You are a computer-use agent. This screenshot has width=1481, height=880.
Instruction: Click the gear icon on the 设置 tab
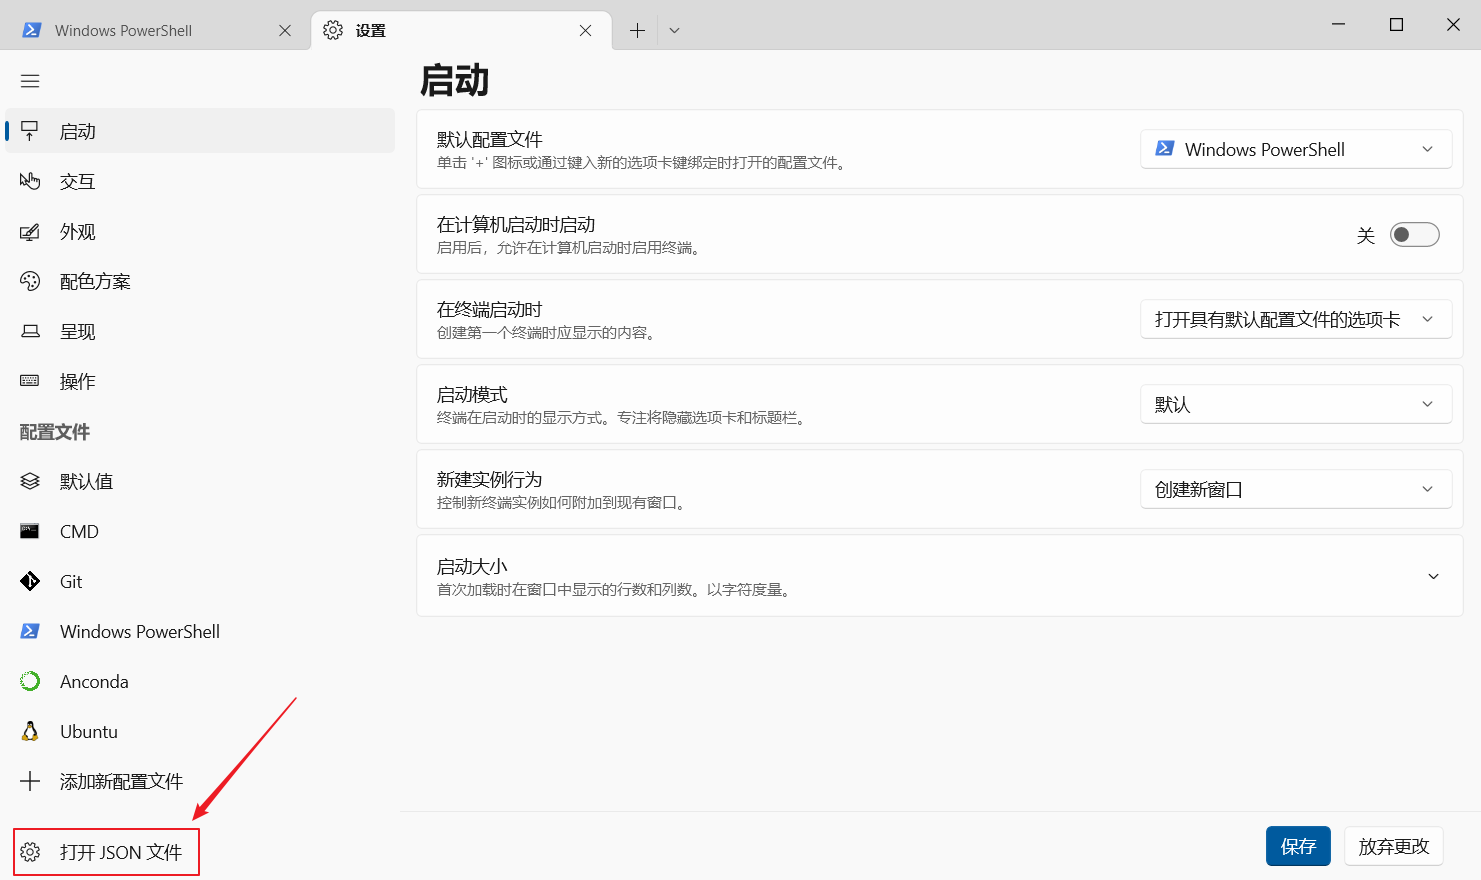coord(333,30)
